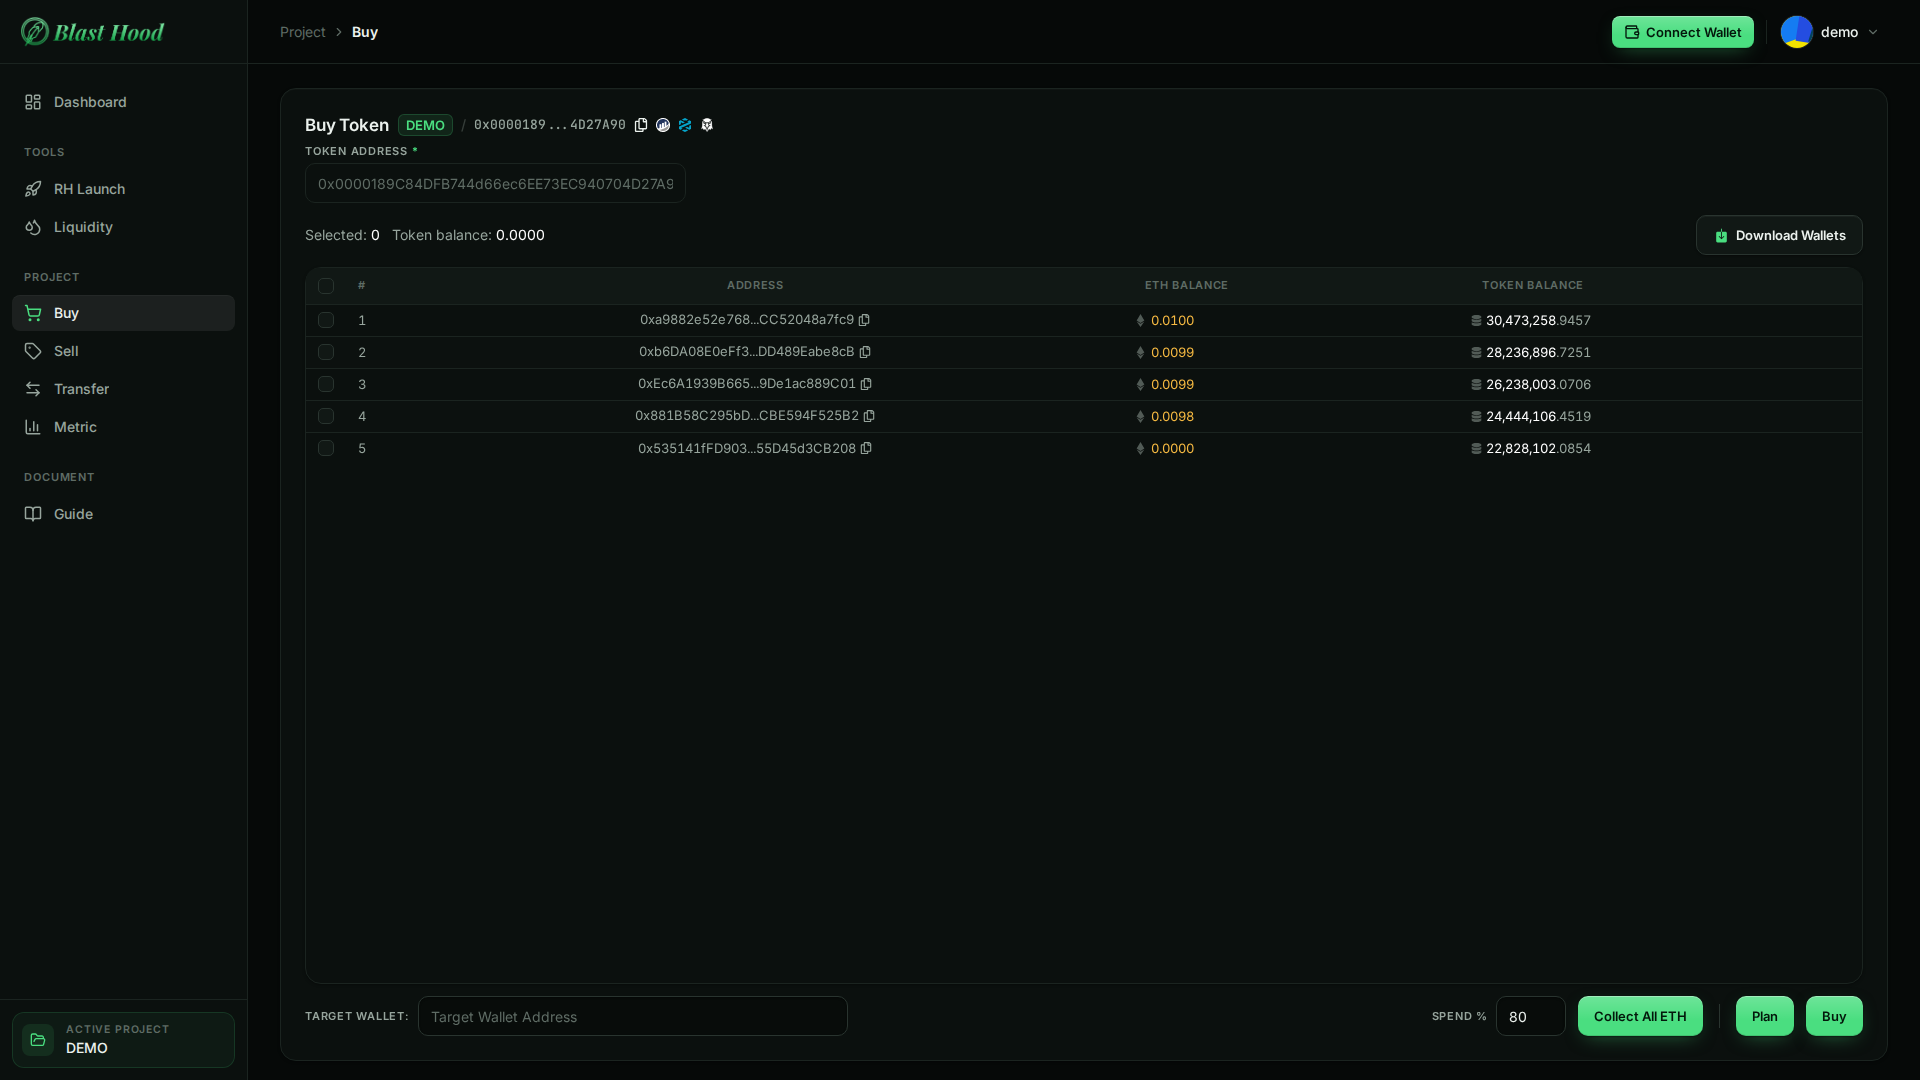
Task: Open the Metric page
Action: [x=123, y=427]
